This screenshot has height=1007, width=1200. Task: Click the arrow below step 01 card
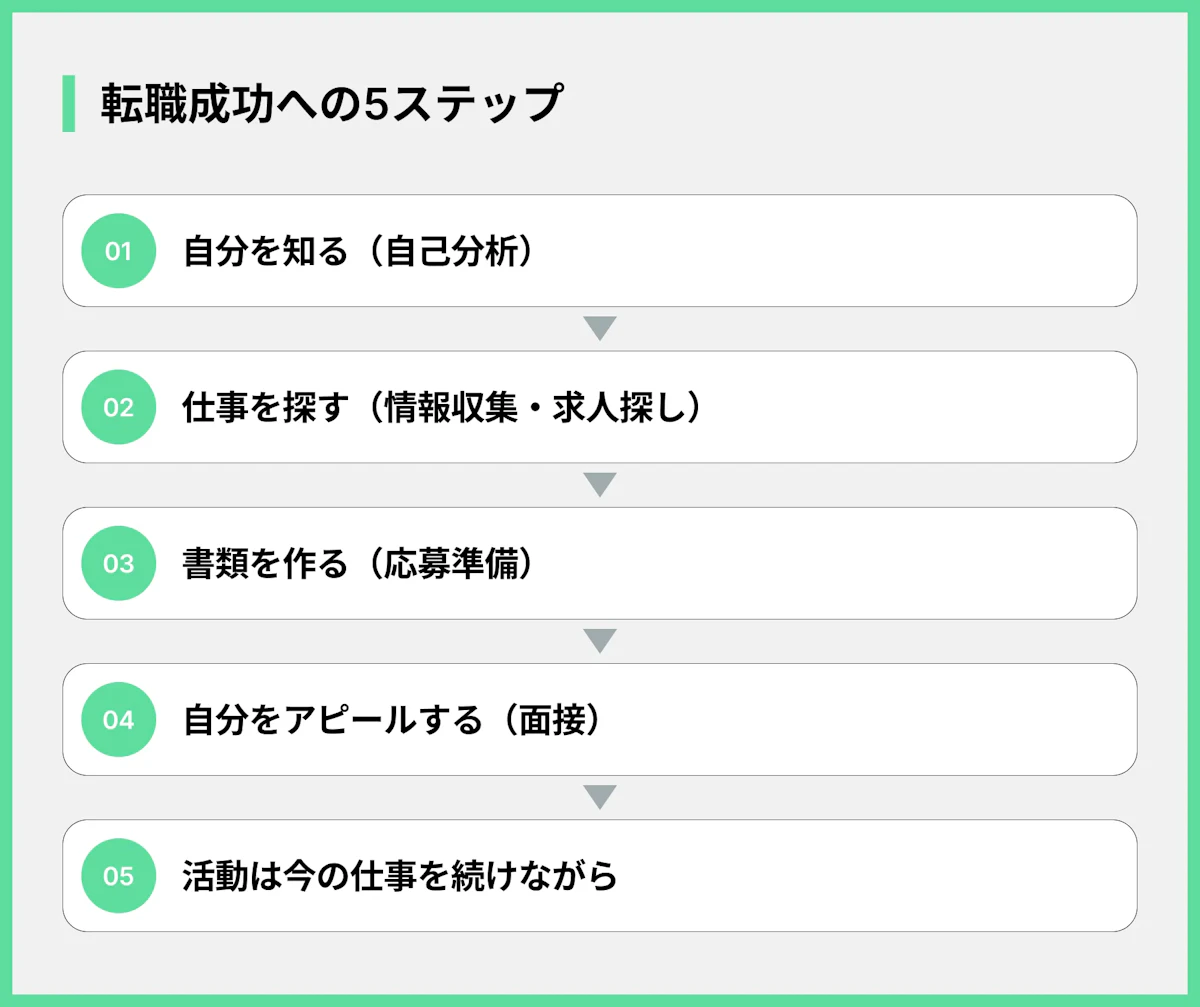coord(599,329)
